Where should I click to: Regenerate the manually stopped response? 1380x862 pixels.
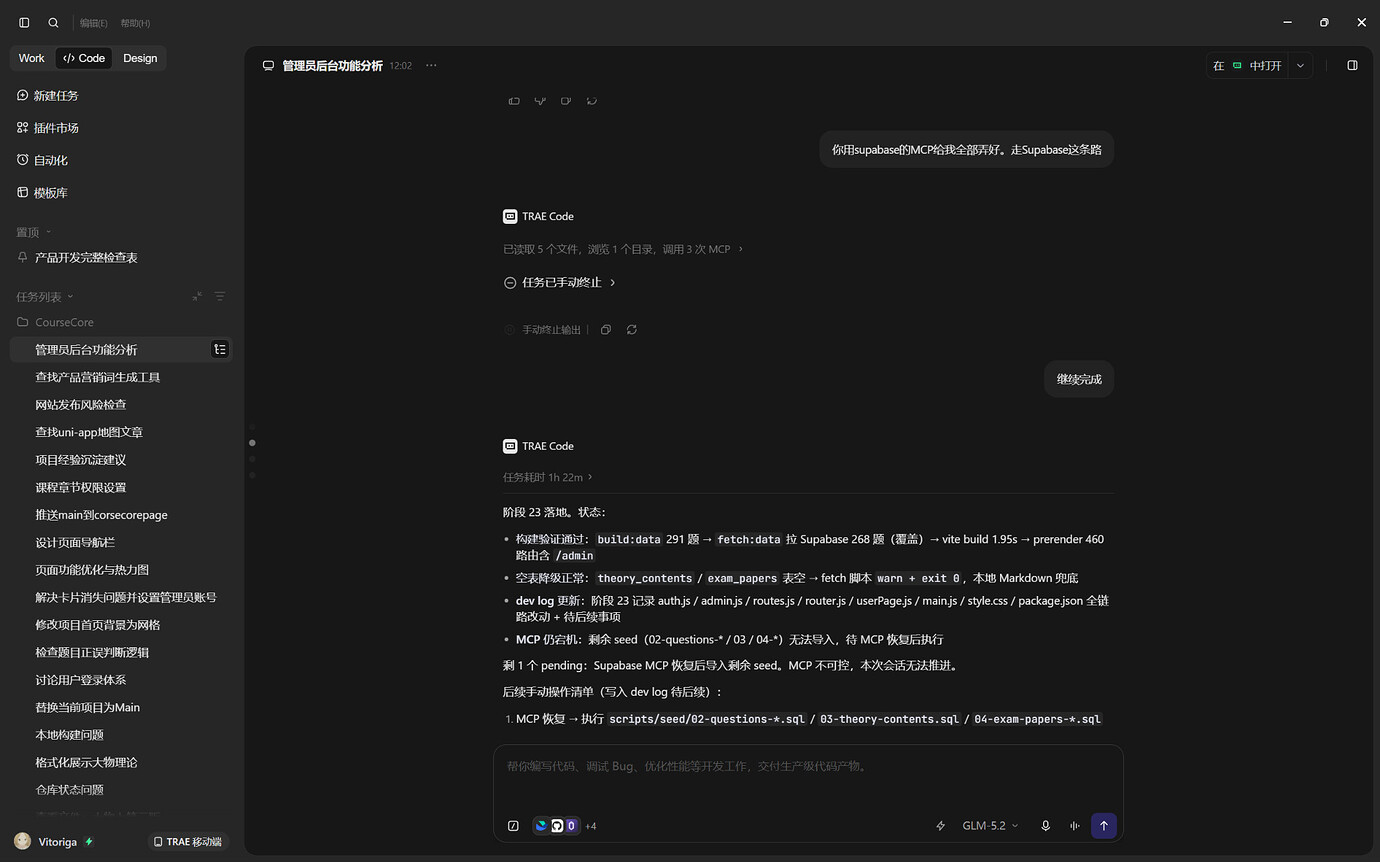click(x=632, y=330)
